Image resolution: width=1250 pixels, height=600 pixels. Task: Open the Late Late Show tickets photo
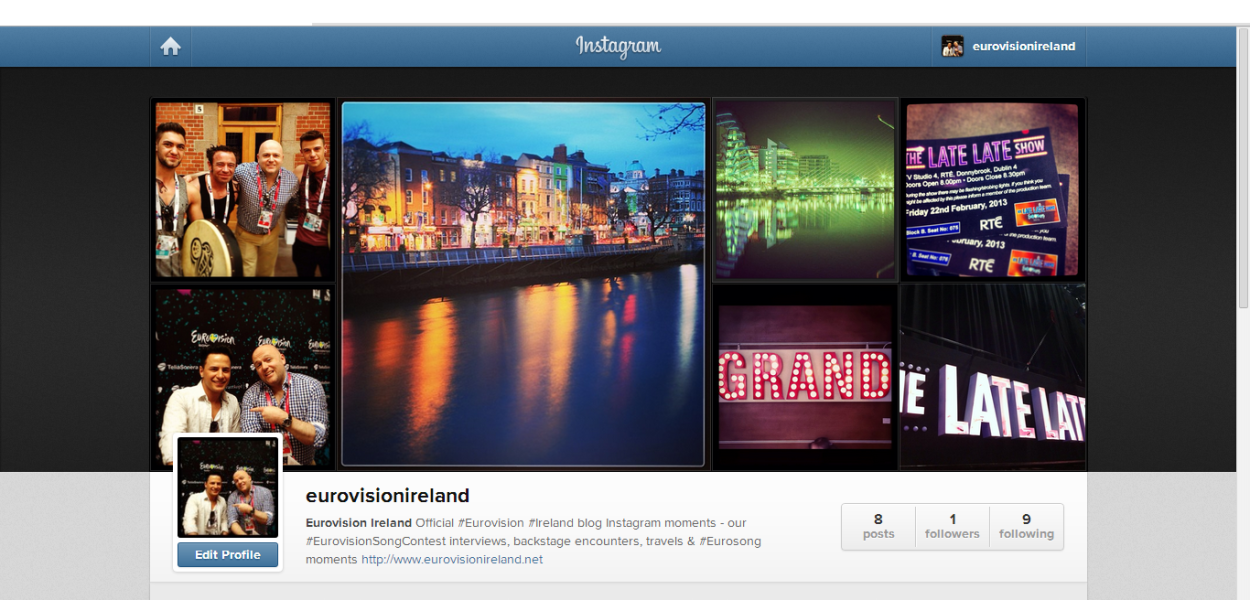coord(992,190)
